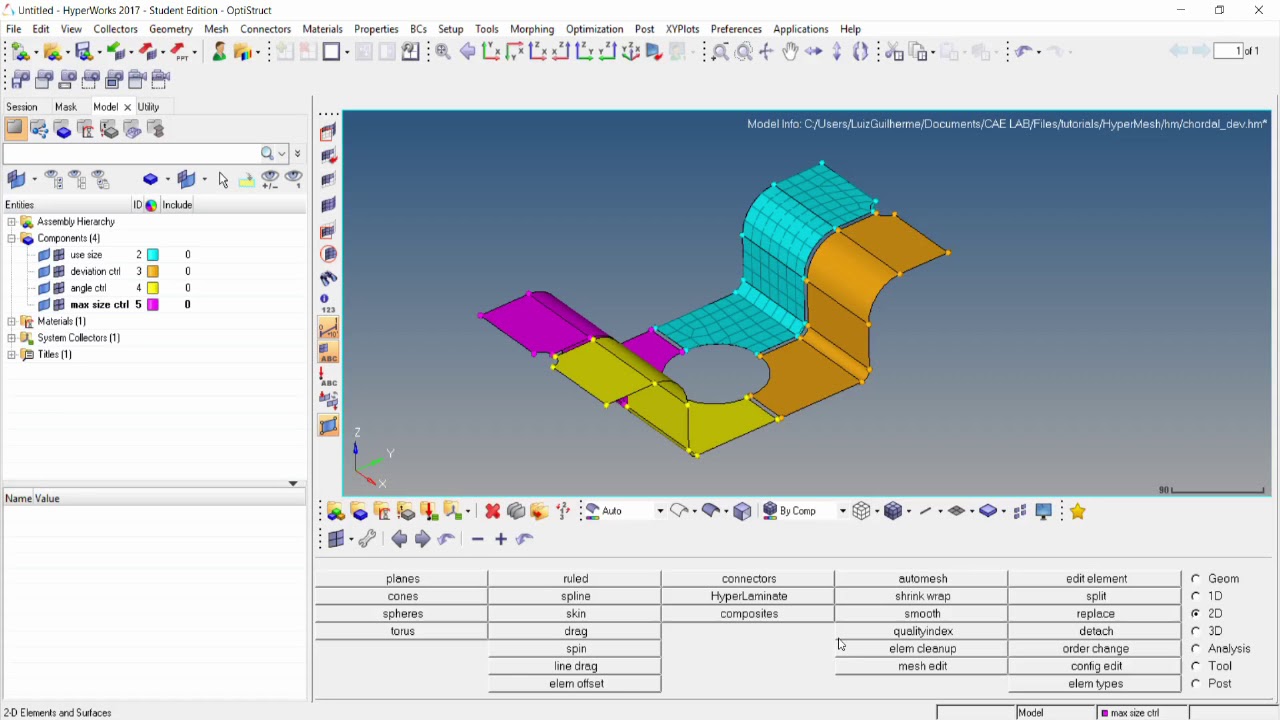Click the edit element panel button
The width and height of the screenshot is (1280, 720).
click(1096, 578)
